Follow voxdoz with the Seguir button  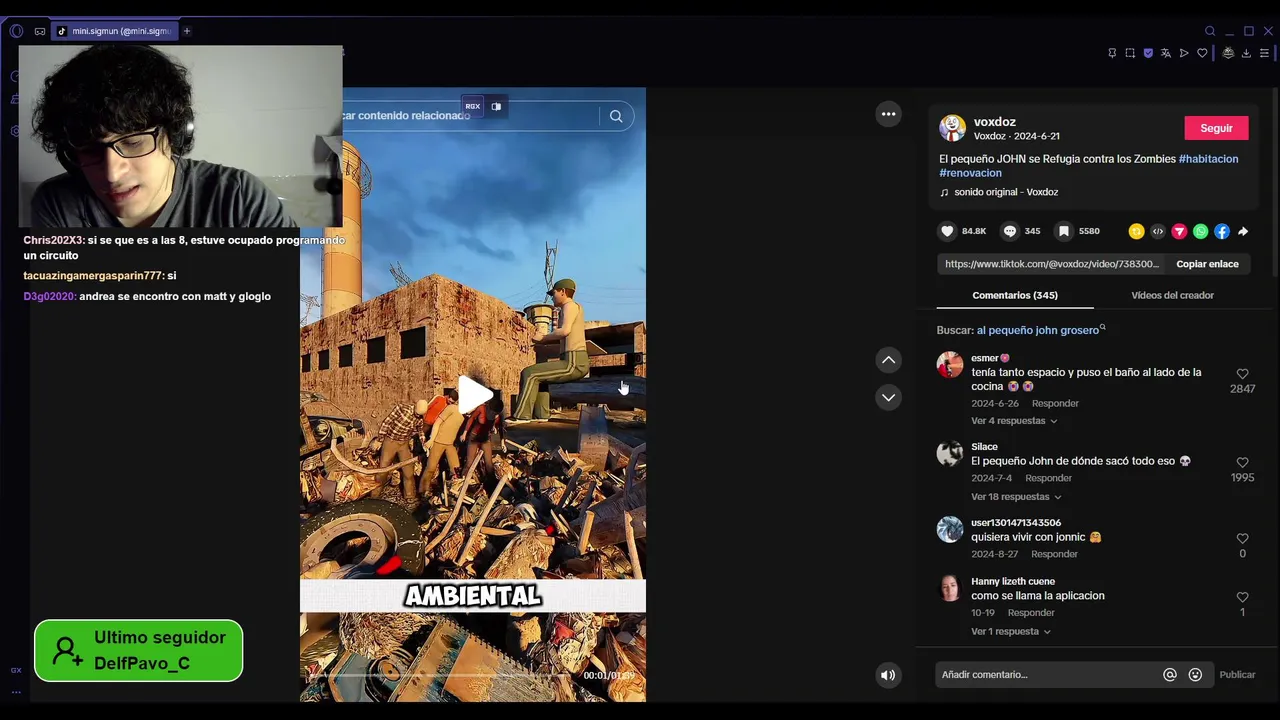click(x=1216, y=128)
